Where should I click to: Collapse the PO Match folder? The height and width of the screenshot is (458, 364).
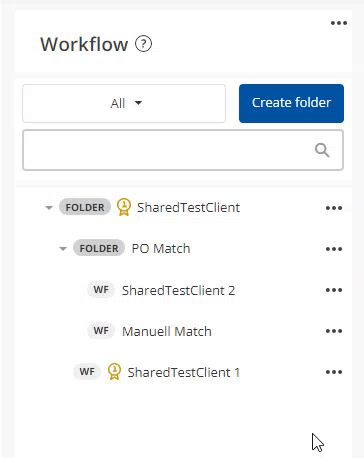point(63,249)
